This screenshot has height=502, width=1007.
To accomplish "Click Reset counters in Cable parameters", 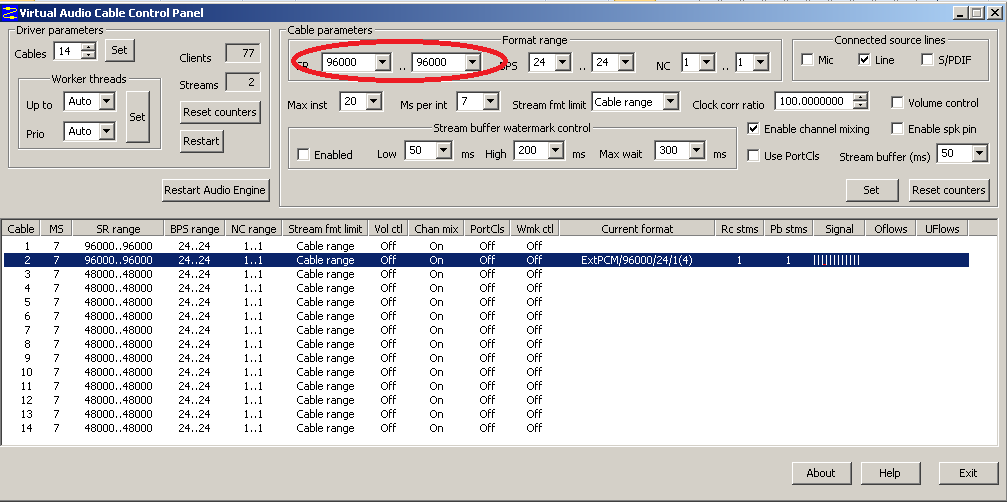I will (949, 190).
